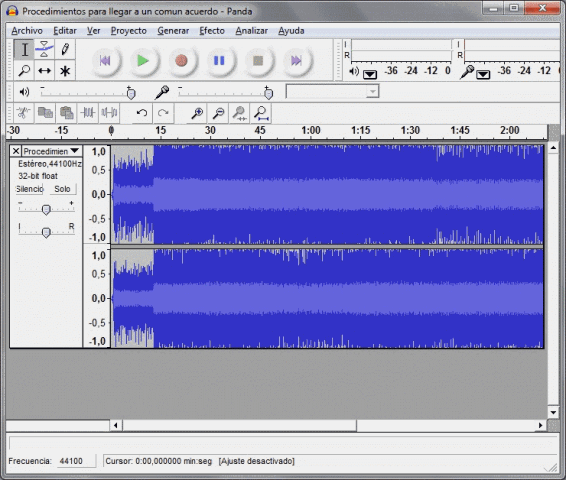
Task: Click the '32-bit float' label
Action: (38, 176)
